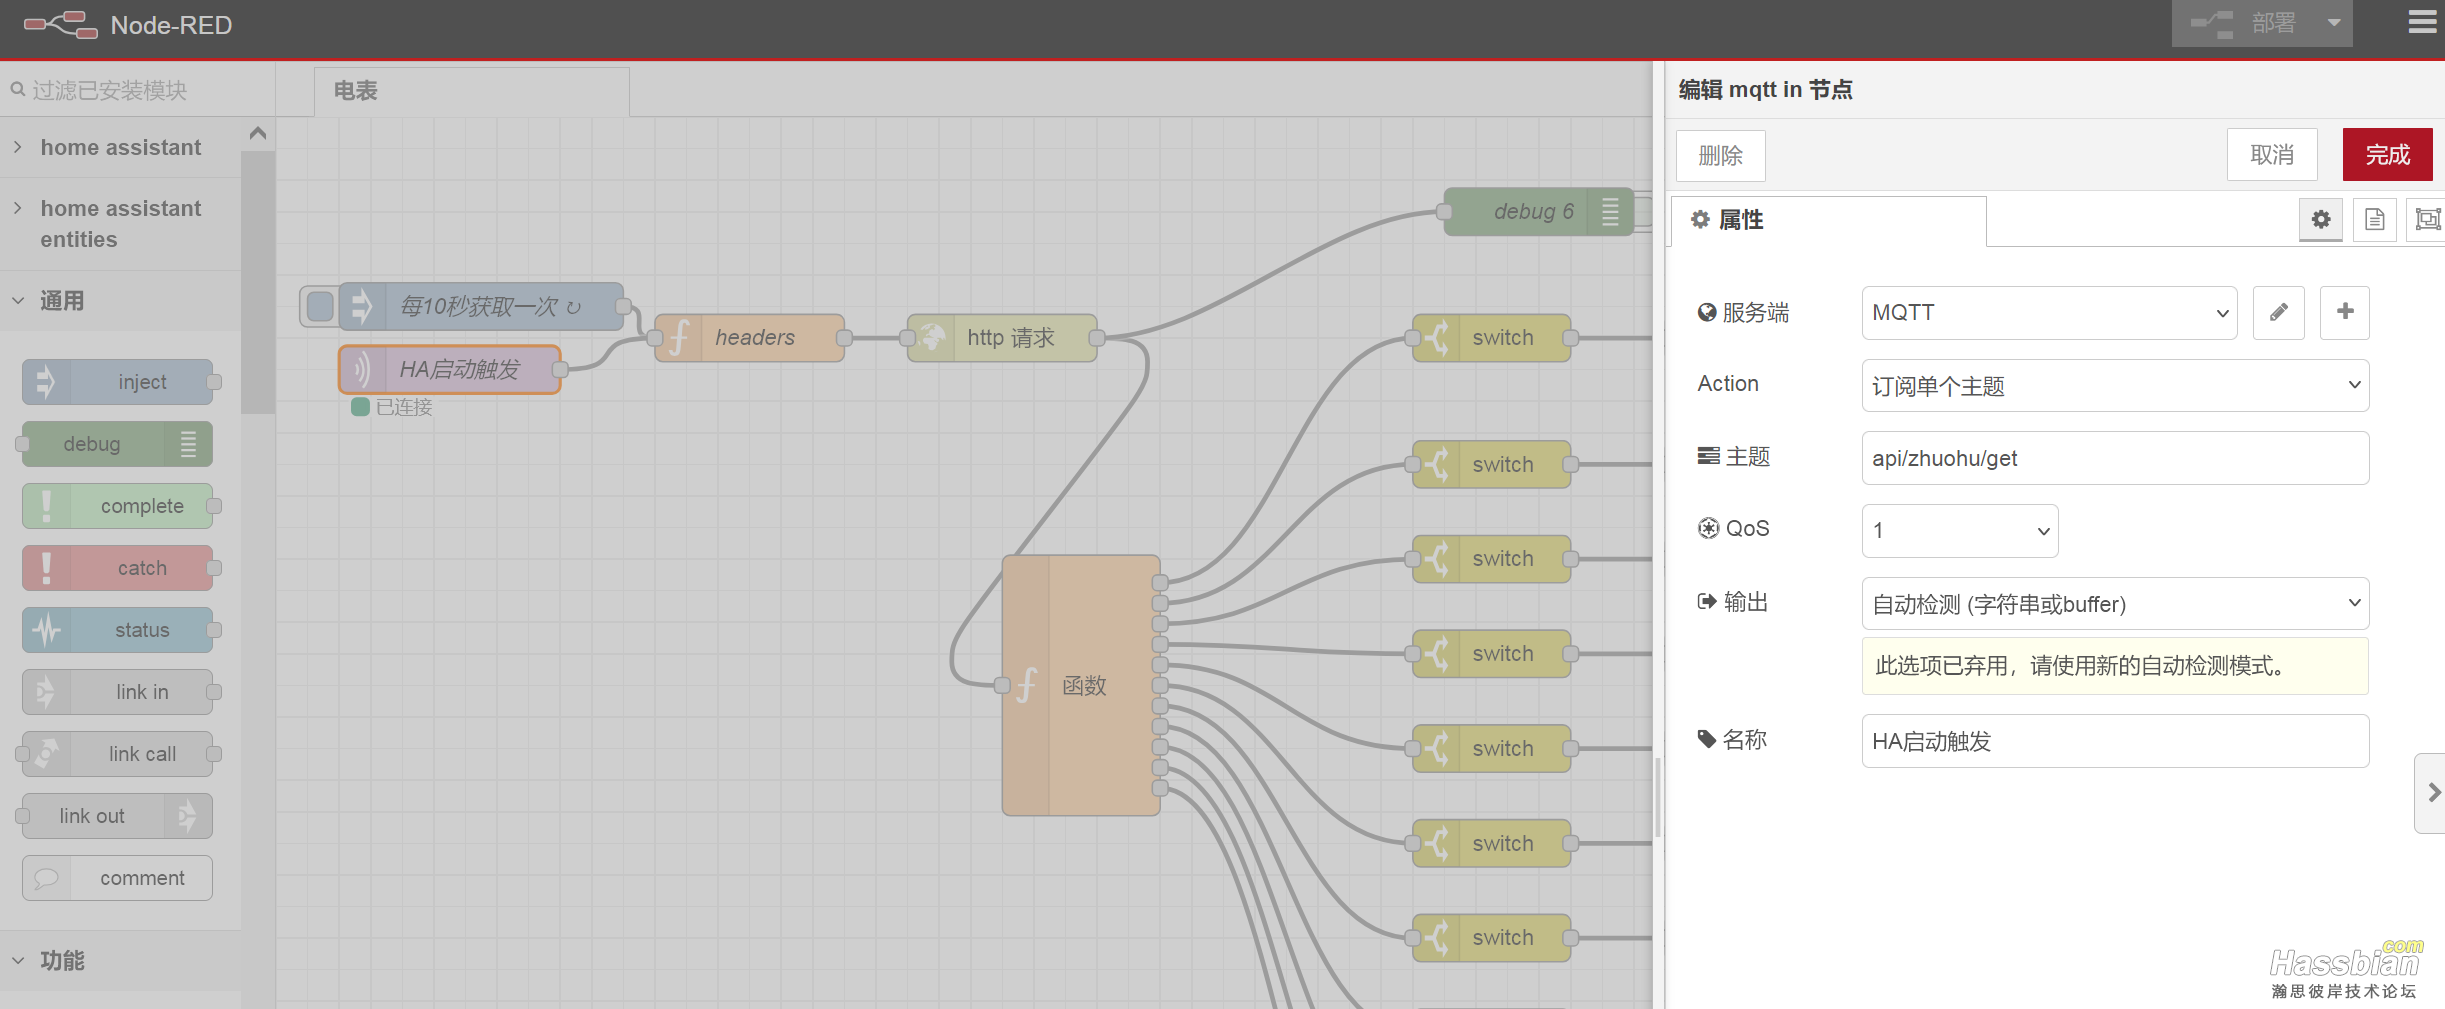The height and width of the screenshot is (1009, 2445).
Task: Select the catch palette node
Action: [118, 568]
